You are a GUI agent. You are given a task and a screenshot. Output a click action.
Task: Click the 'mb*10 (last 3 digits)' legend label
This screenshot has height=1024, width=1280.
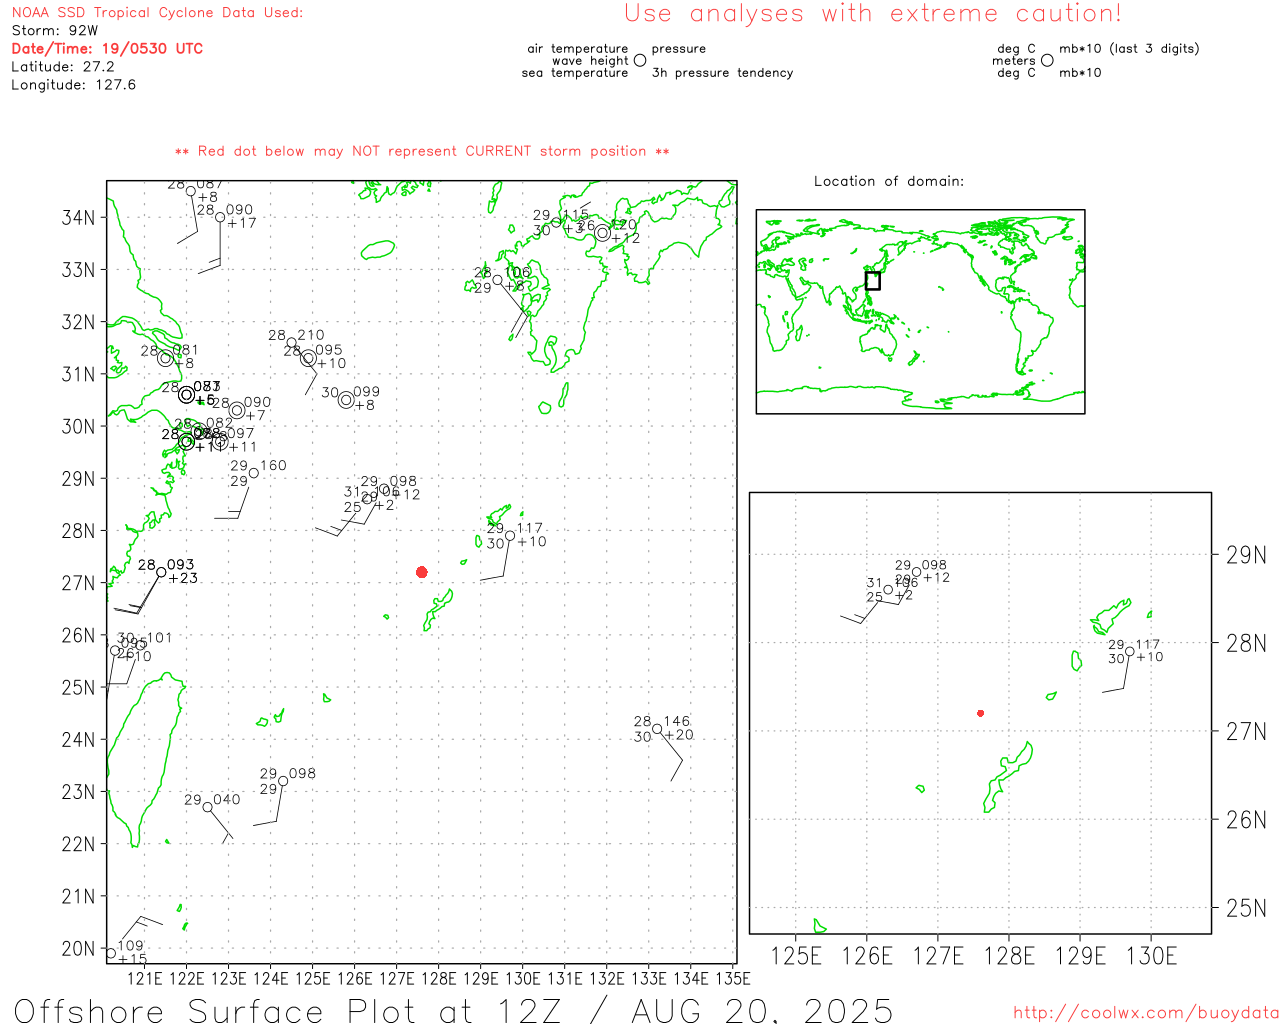pos(1129,49)
